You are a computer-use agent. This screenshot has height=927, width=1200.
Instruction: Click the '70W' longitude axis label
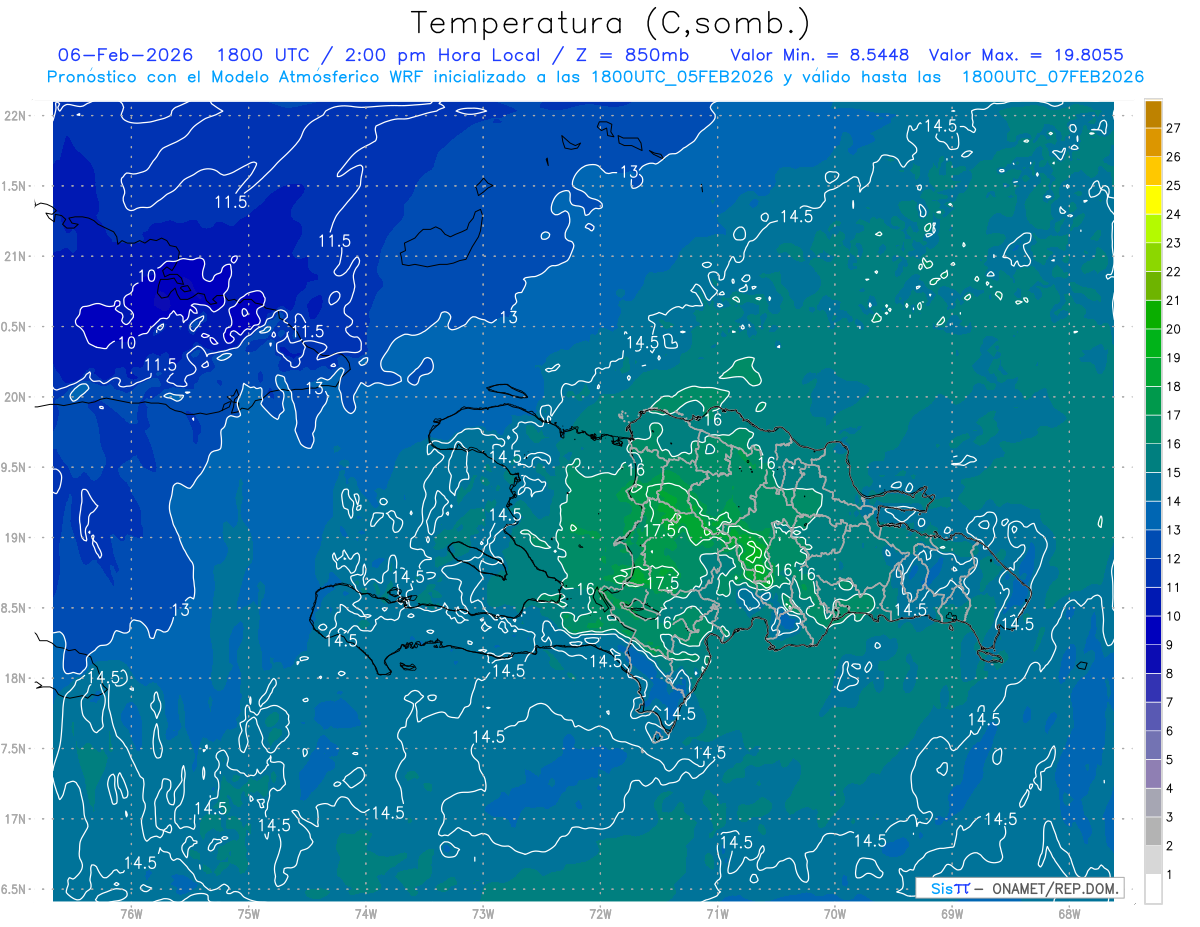click(x=835, y=914)
